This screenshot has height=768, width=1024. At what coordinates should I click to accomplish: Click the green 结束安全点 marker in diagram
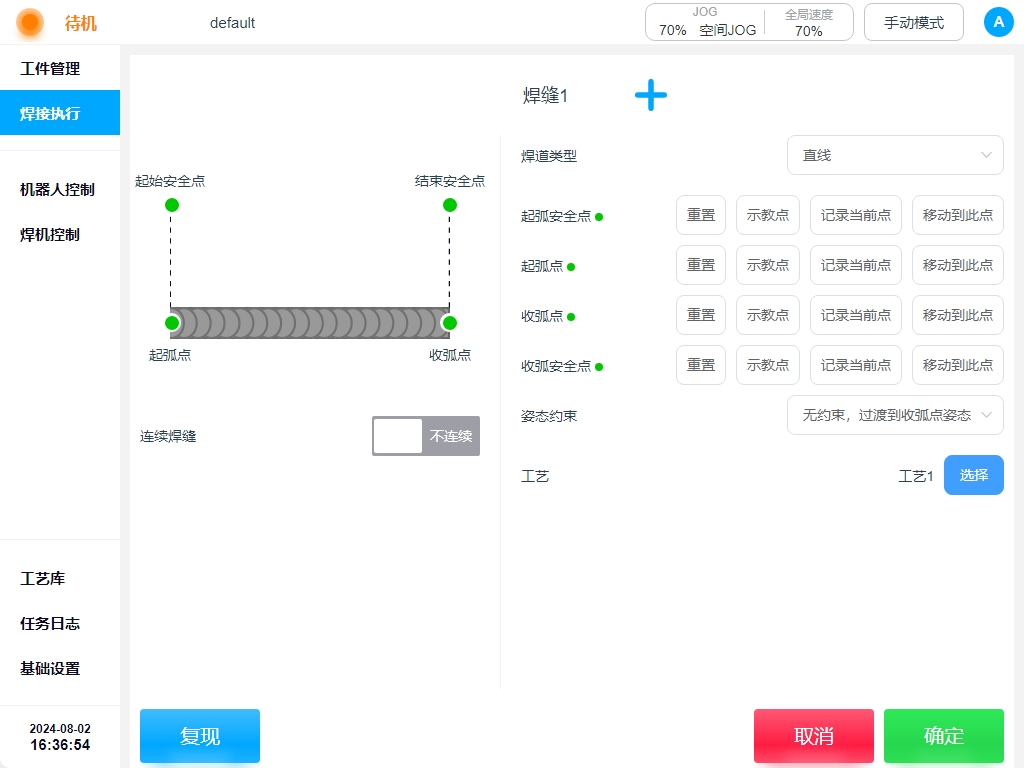click(450, 205)
